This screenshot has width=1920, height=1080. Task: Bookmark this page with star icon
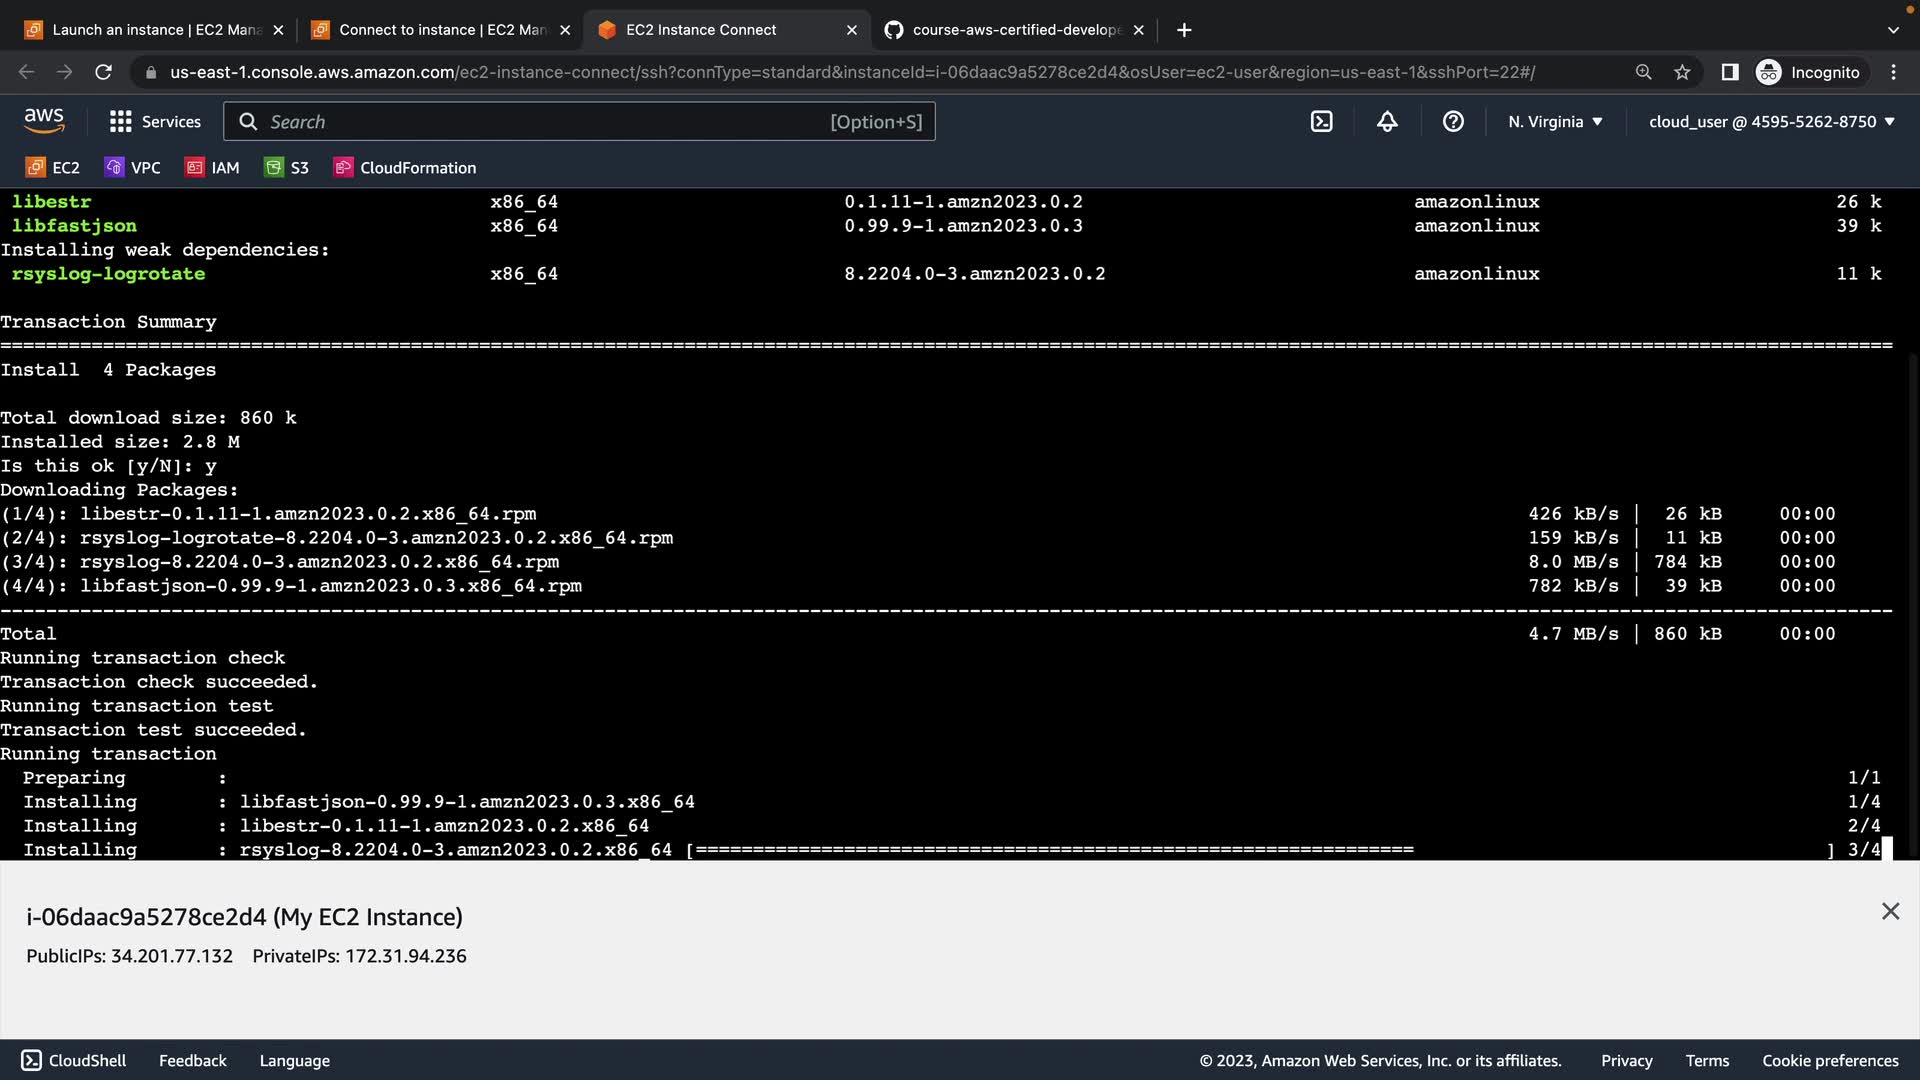pyautogui.click(x=1682, y=72)
